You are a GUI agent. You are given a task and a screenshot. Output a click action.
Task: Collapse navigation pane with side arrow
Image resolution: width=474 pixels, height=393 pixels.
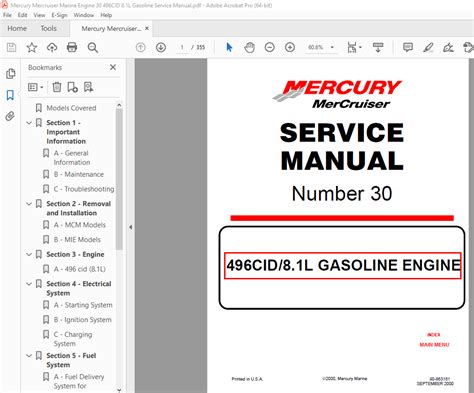pyautogui.click(x=130, y=227)
